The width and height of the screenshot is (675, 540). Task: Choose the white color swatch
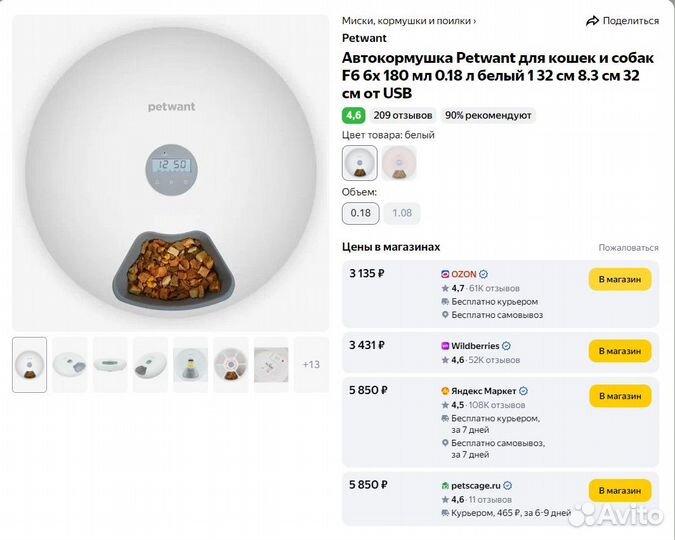[x=359, y=162]
